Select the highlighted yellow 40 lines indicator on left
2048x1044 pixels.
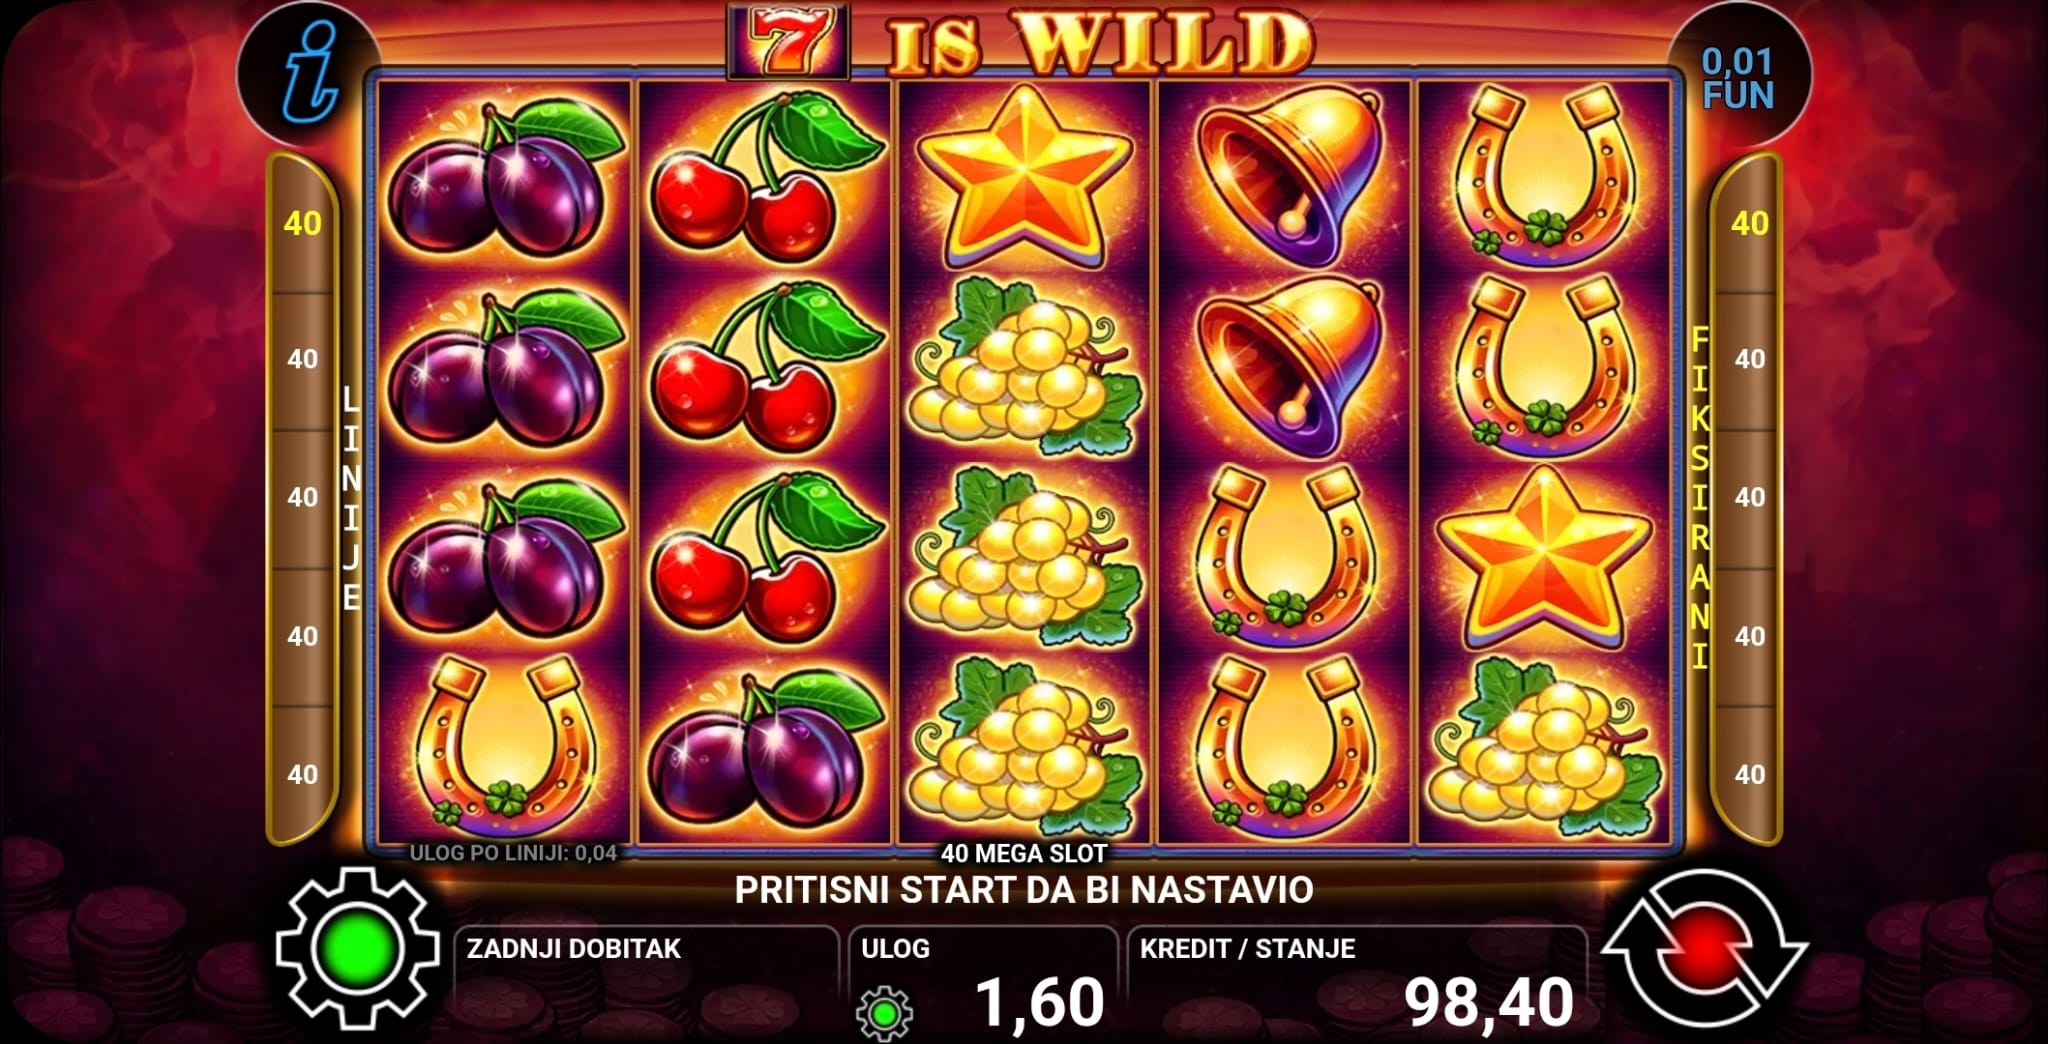click(302, 223)
